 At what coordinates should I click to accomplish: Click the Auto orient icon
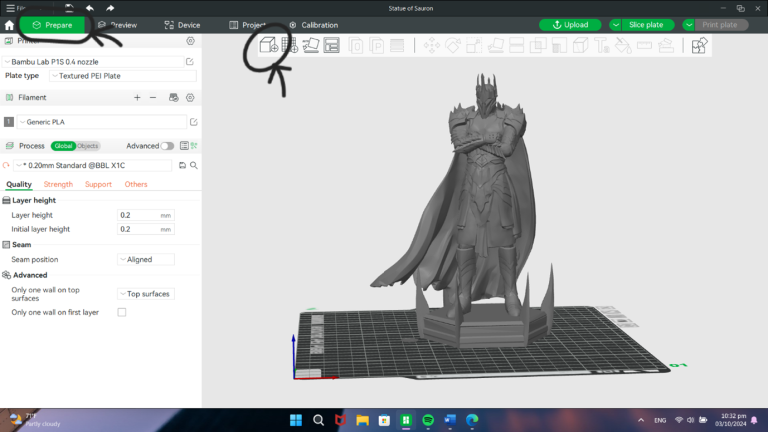(311, 45)
